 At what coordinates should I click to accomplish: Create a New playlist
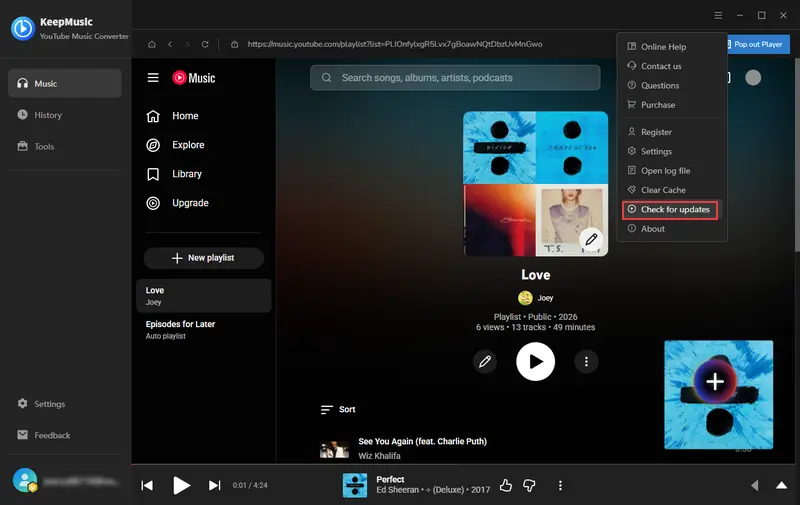(204, 258)
